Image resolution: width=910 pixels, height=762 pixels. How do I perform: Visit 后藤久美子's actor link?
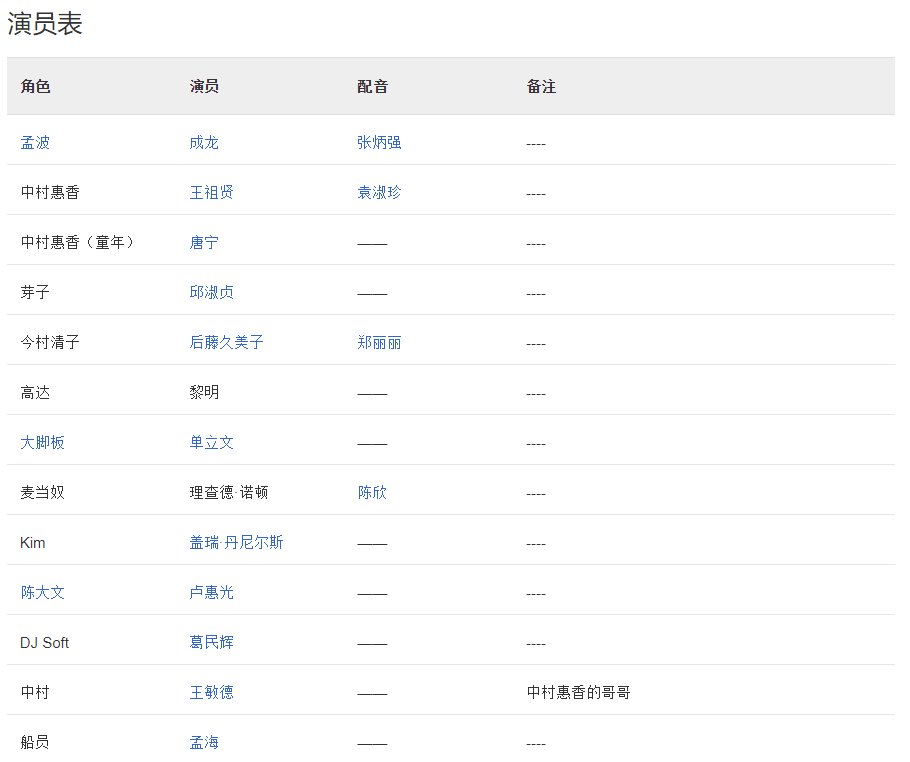[x=225, y=342]
